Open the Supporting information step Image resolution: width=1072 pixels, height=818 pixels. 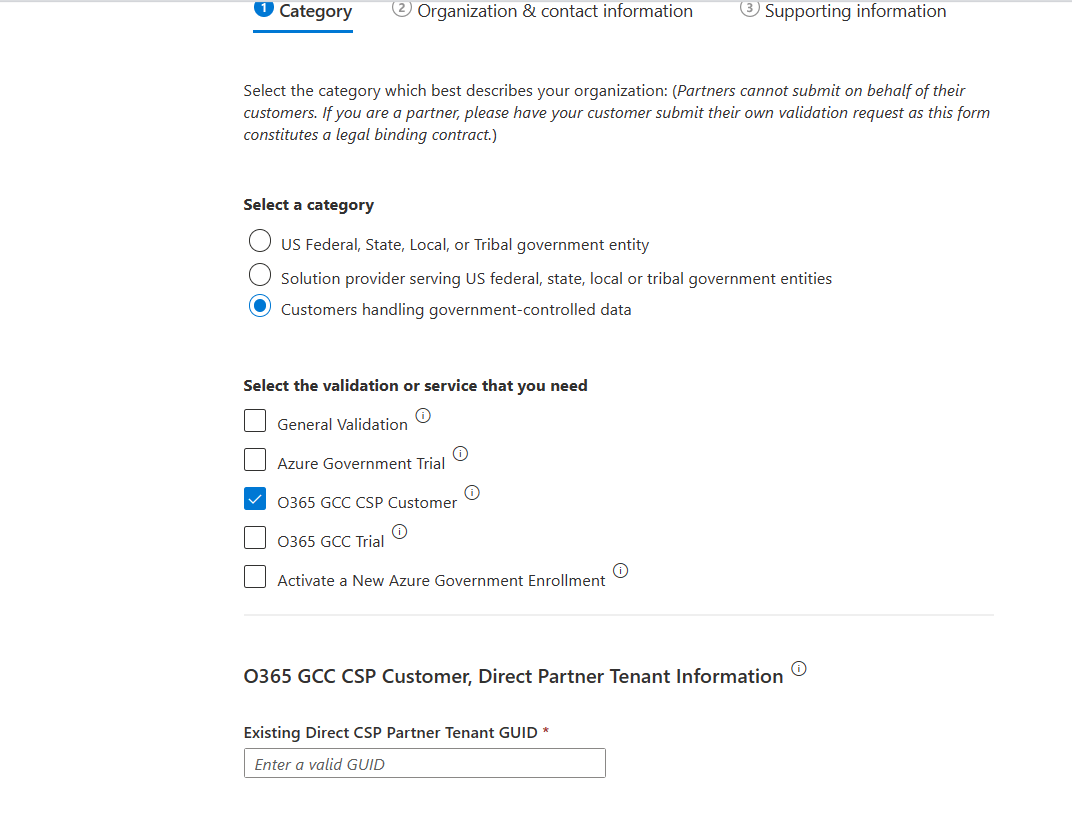(x=855, y=11)
